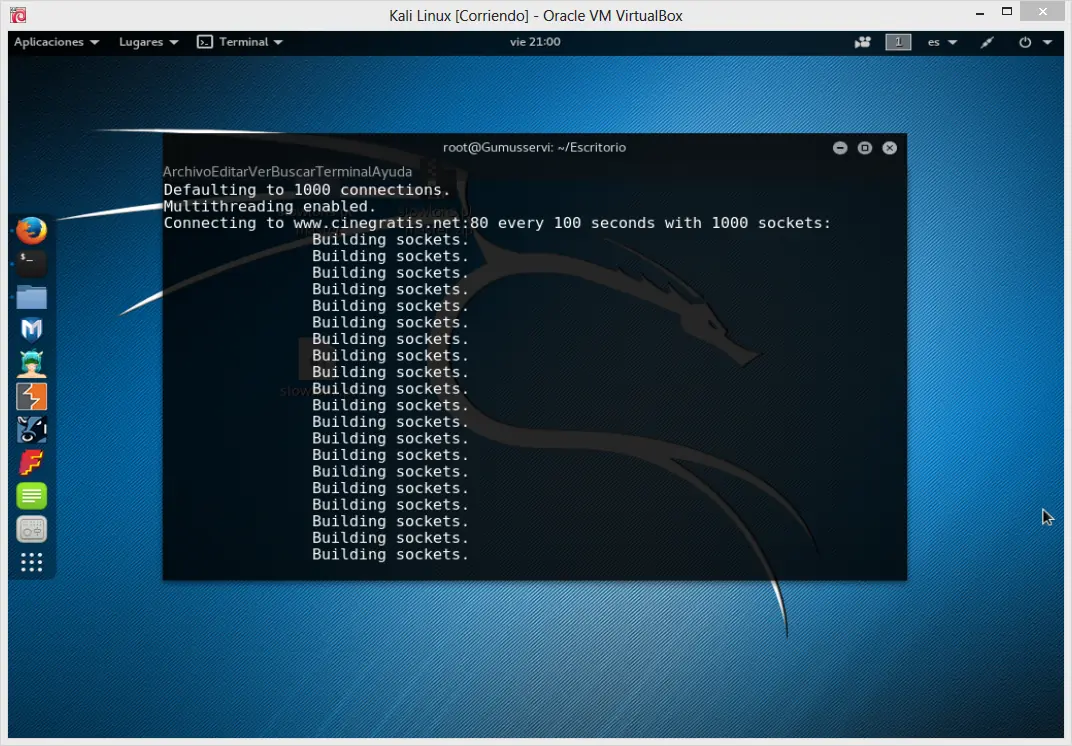
Task: Open the Tweak tool dock icon
Action: point(31,529)
